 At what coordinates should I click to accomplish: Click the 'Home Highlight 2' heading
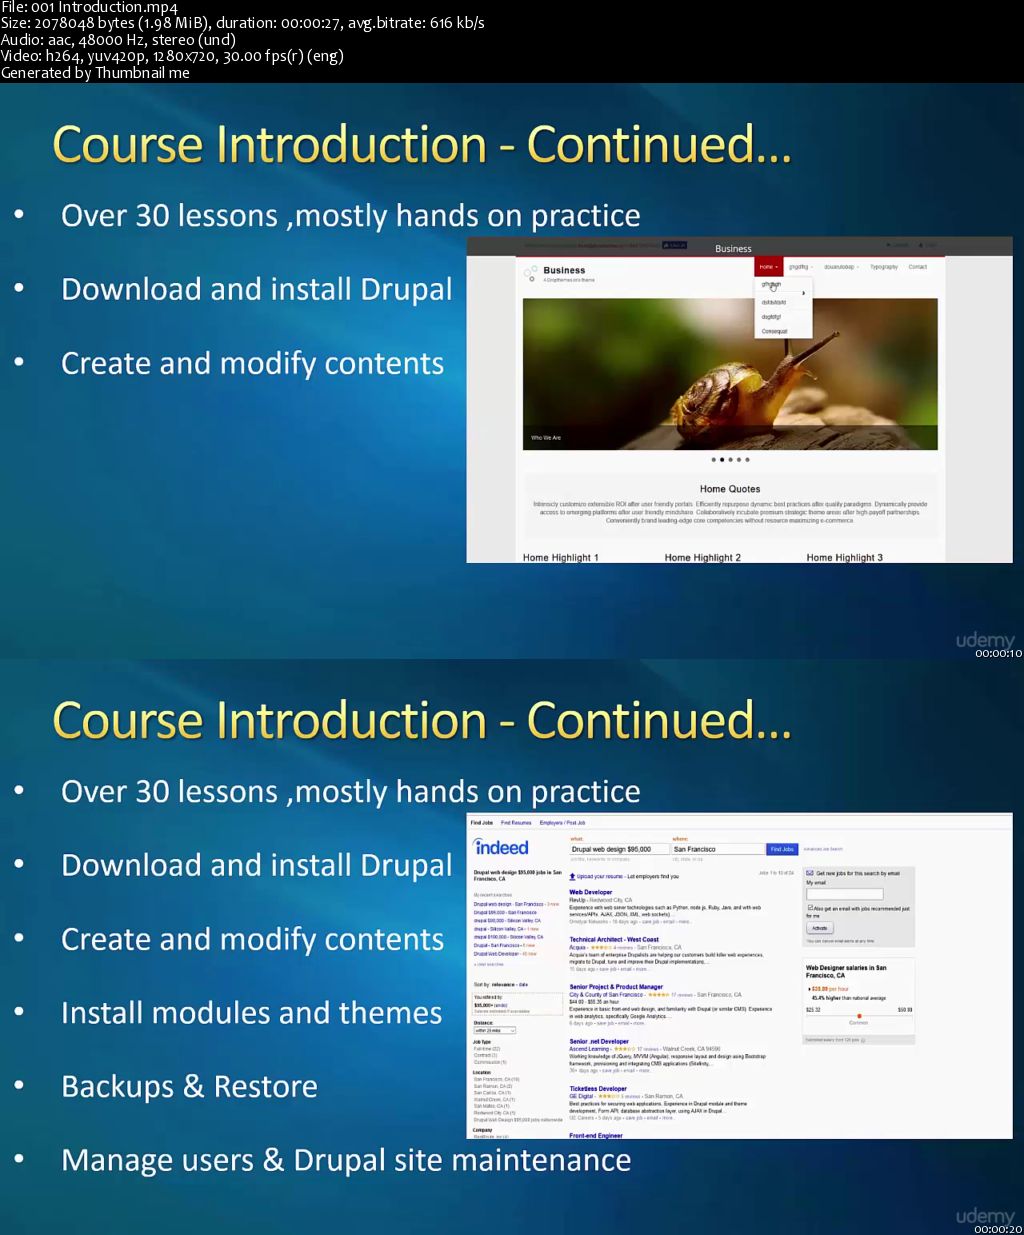point(703,558)
